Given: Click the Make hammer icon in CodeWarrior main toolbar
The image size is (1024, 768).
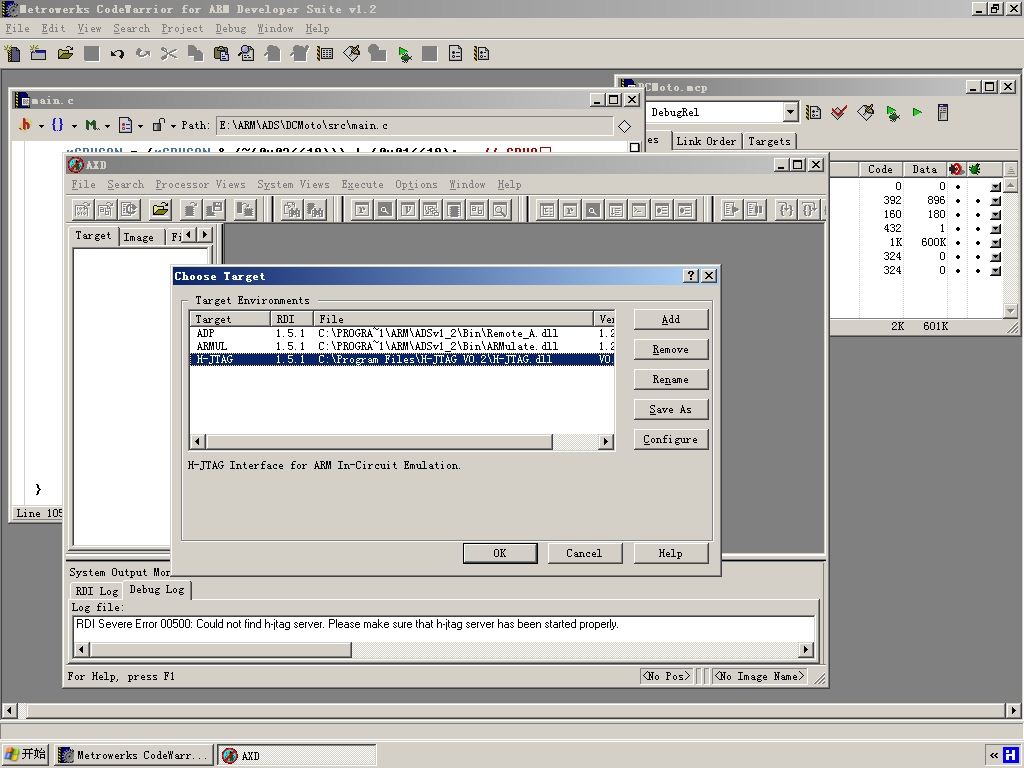Looking at the screenshot, I should [351, 54].
